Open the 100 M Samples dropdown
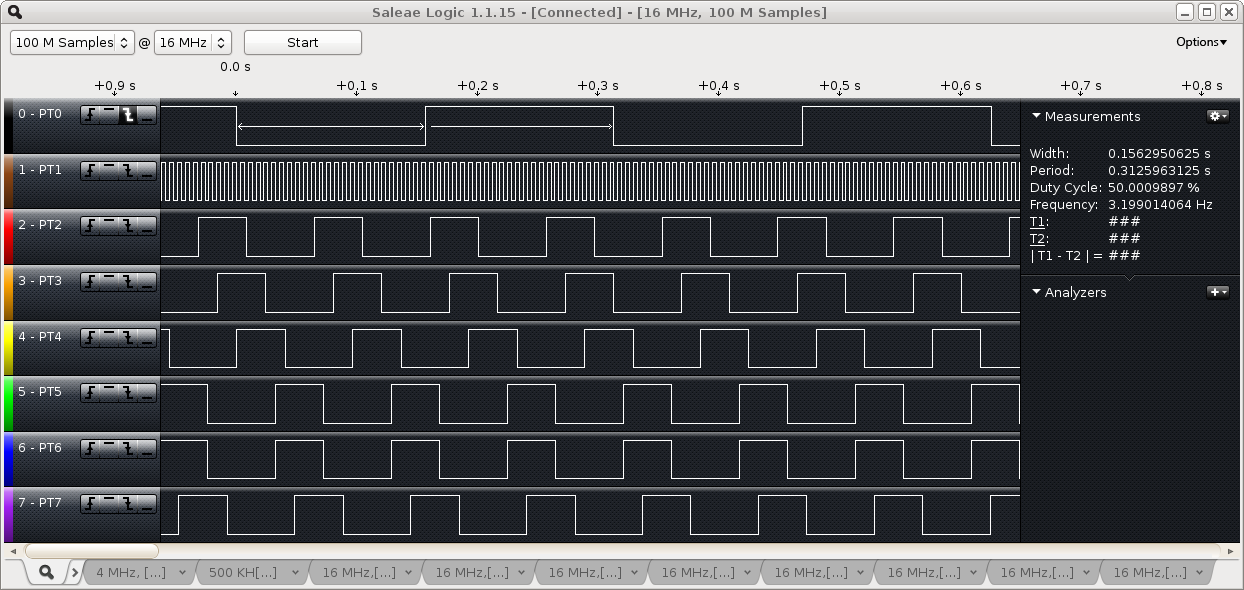This screenshot has height=590, width=1244. (72, 43)
